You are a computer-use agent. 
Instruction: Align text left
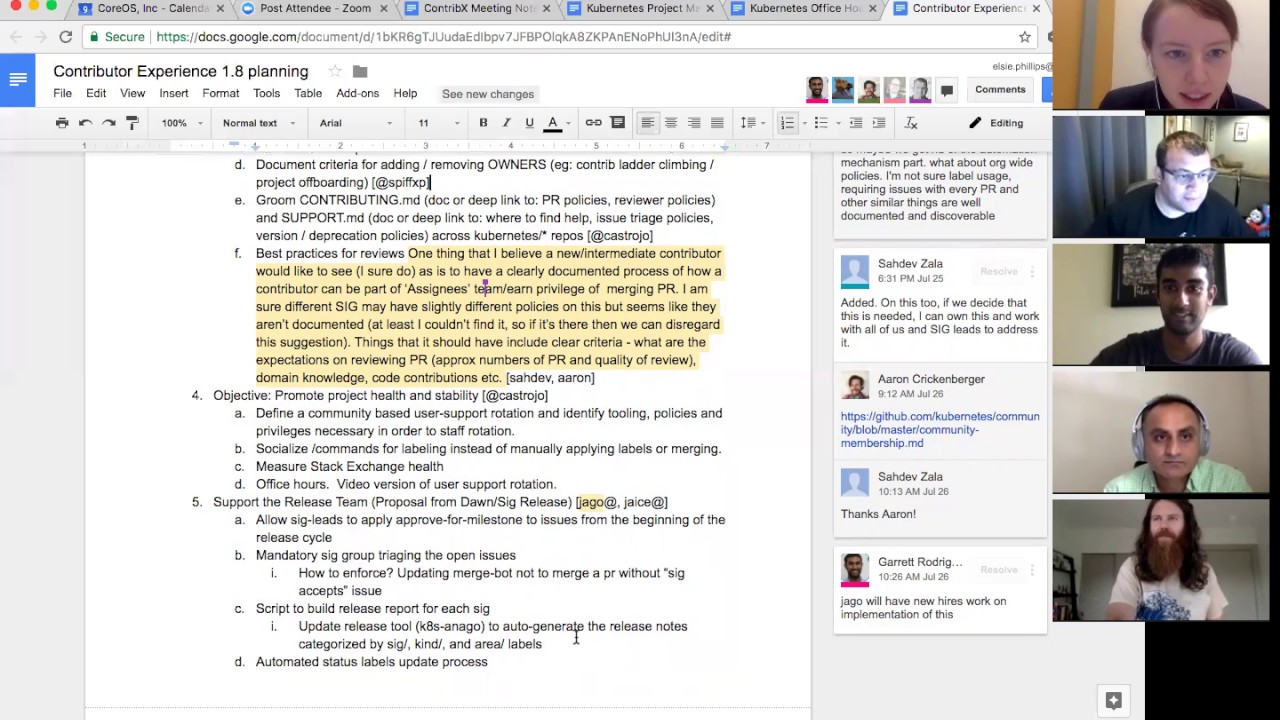[647, 123]
